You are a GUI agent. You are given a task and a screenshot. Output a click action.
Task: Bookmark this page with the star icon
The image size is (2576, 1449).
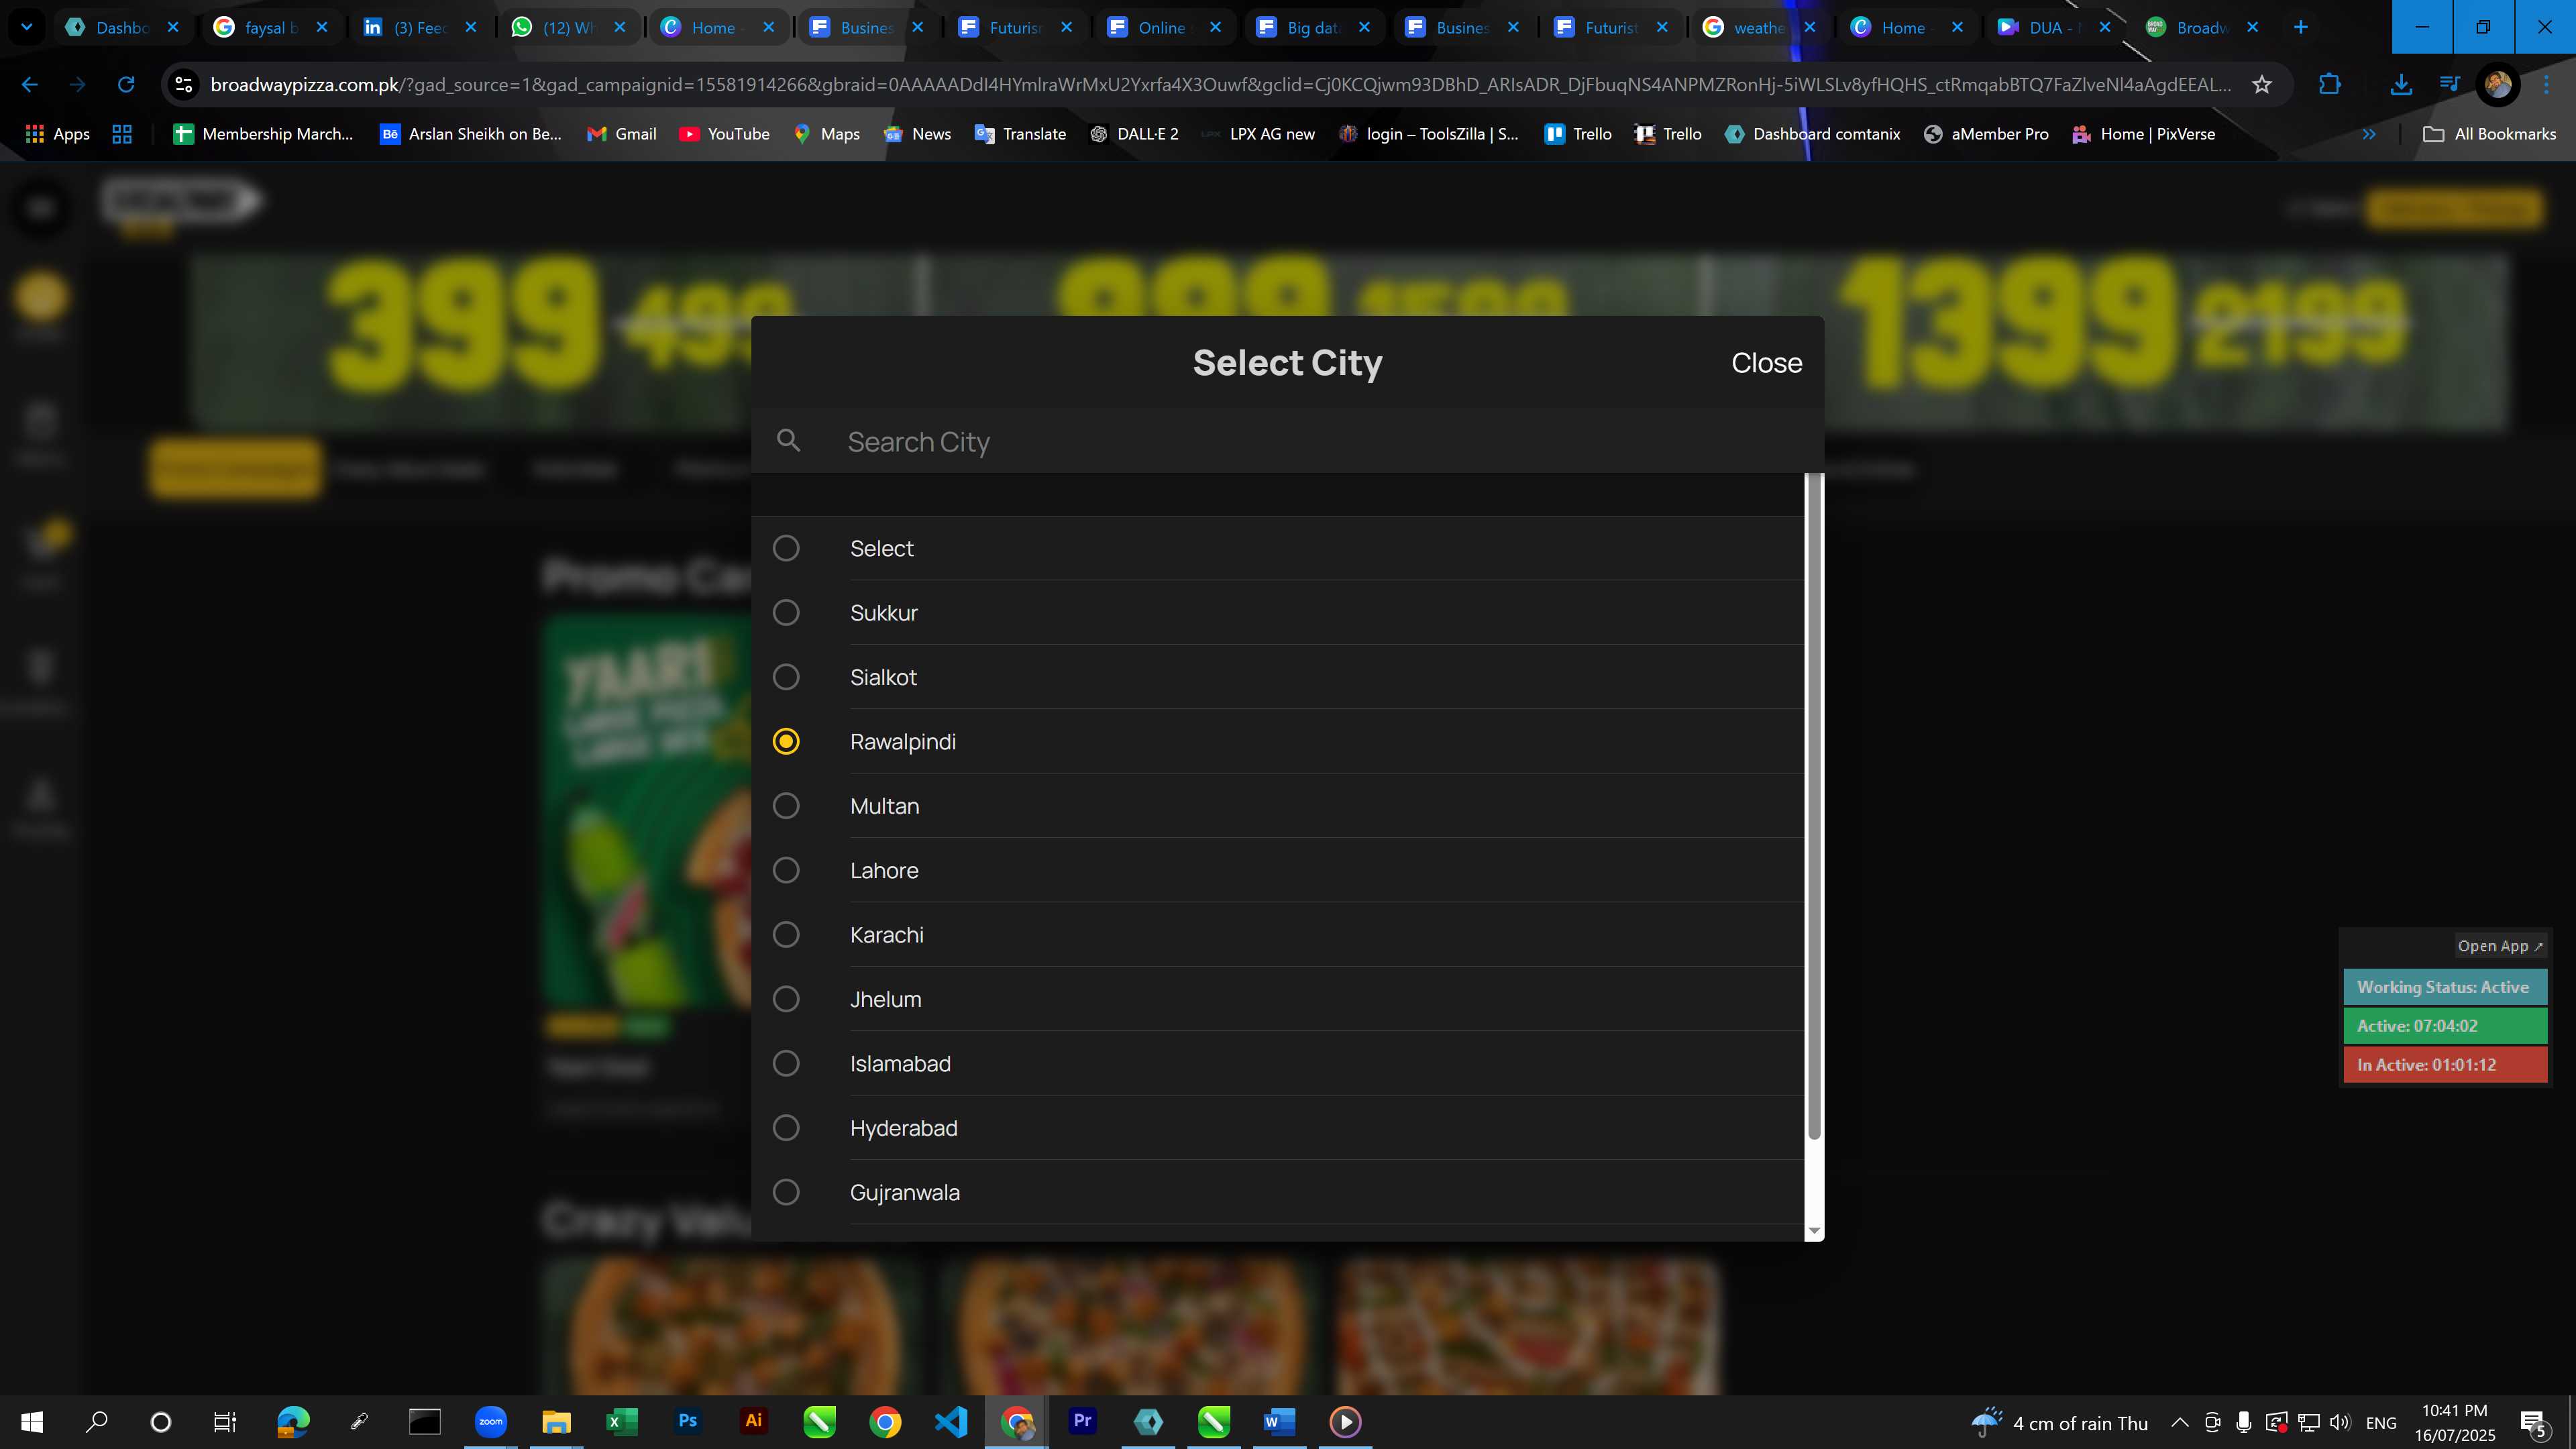coord(2262,85)
